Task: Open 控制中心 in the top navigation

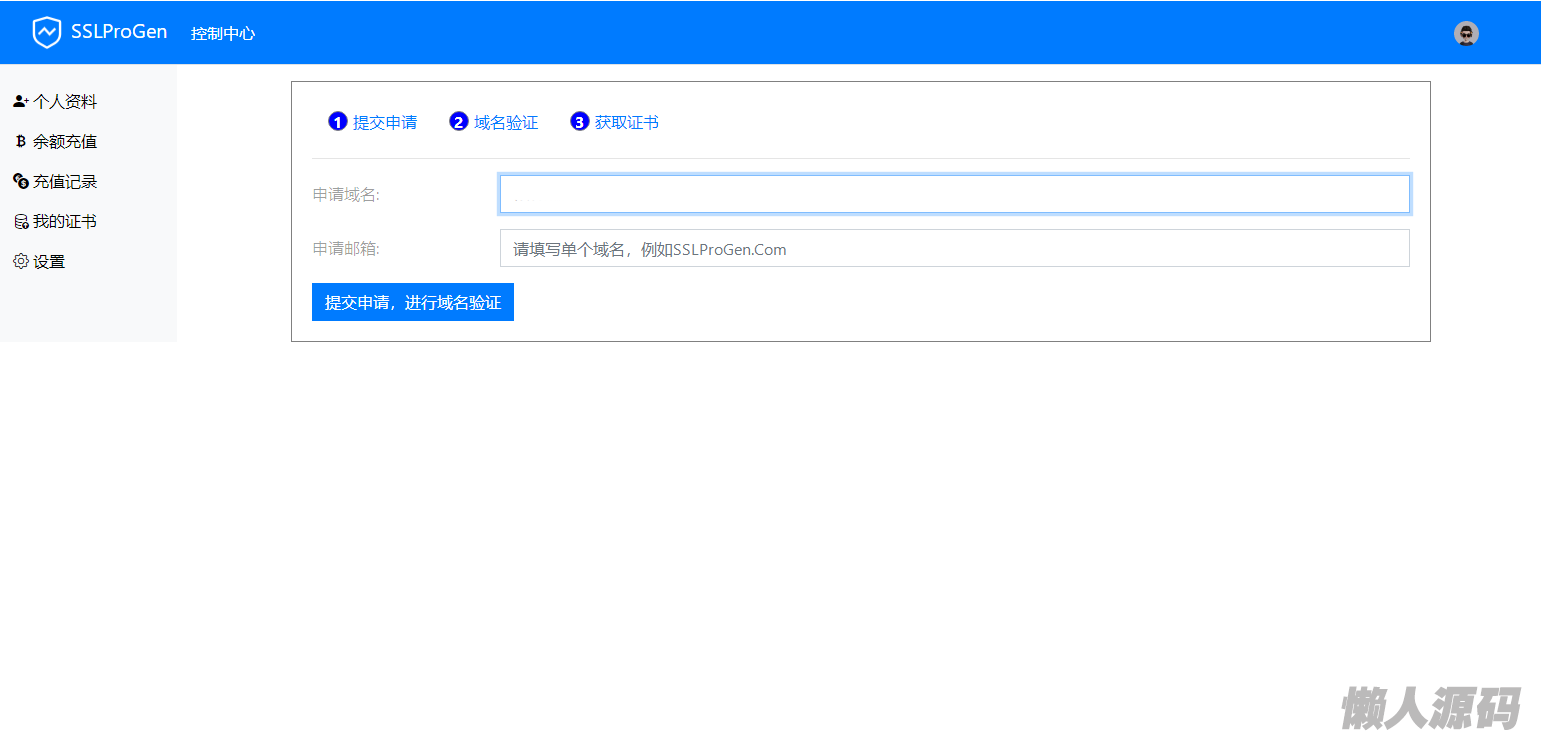Action: [223, 34]
